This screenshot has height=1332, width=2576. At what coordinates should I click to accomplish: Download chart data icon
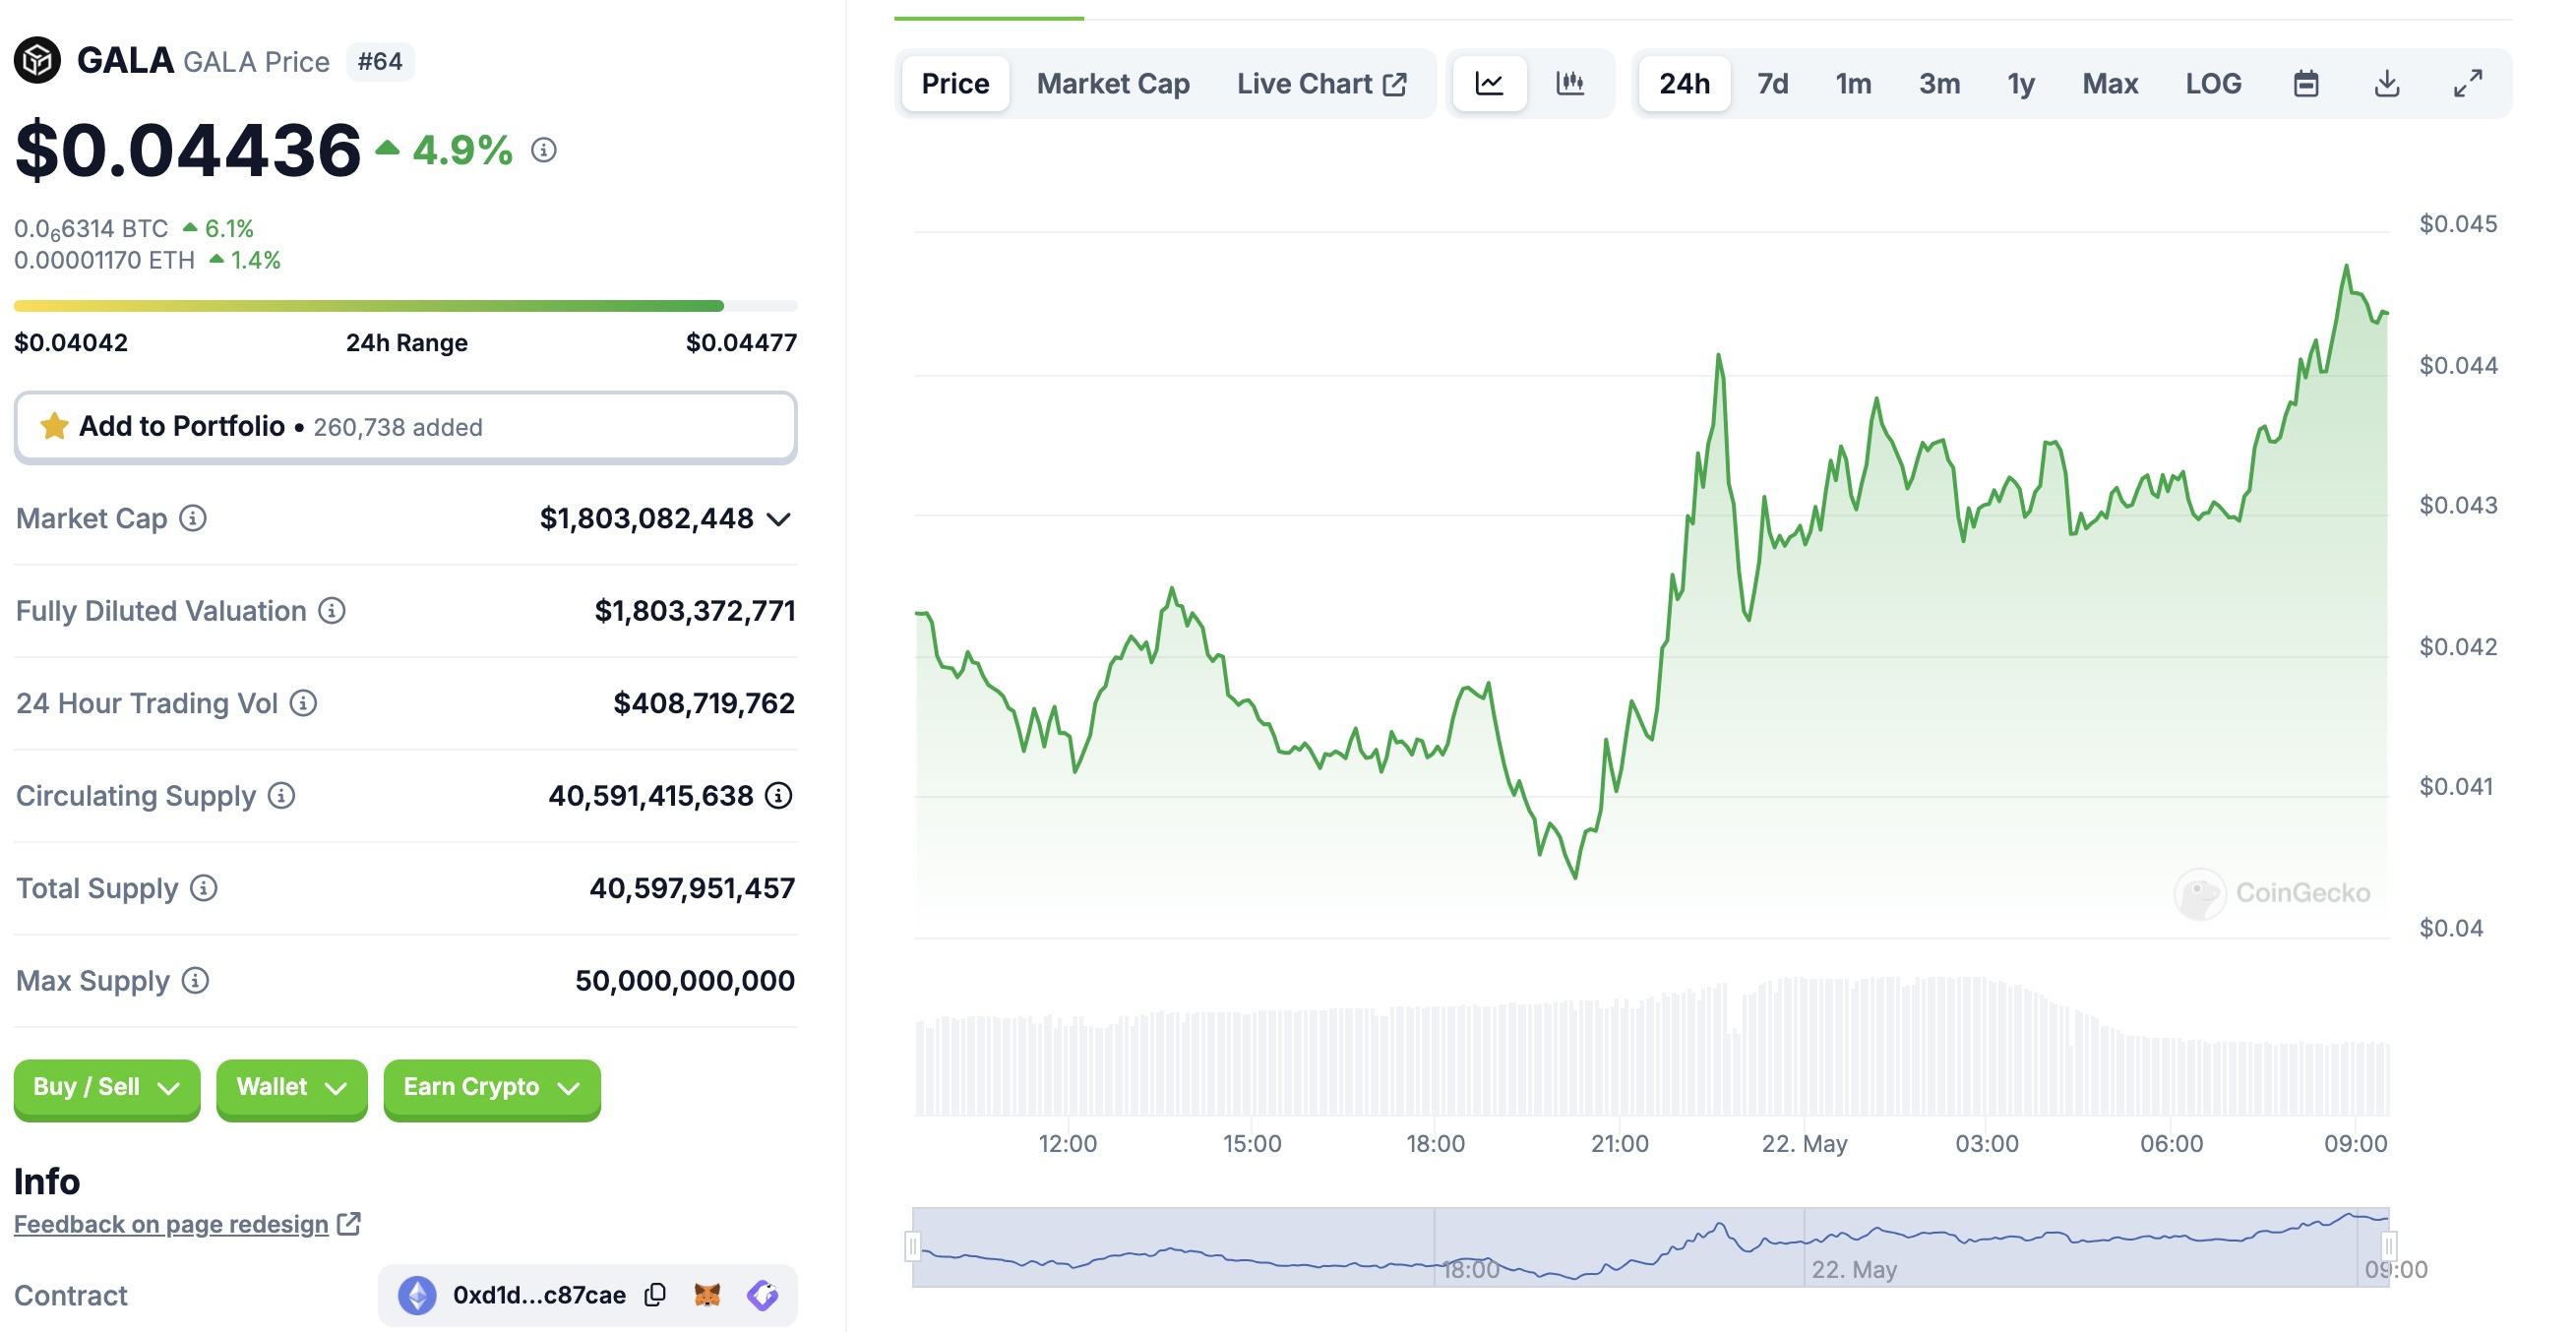pos(2387,84)
